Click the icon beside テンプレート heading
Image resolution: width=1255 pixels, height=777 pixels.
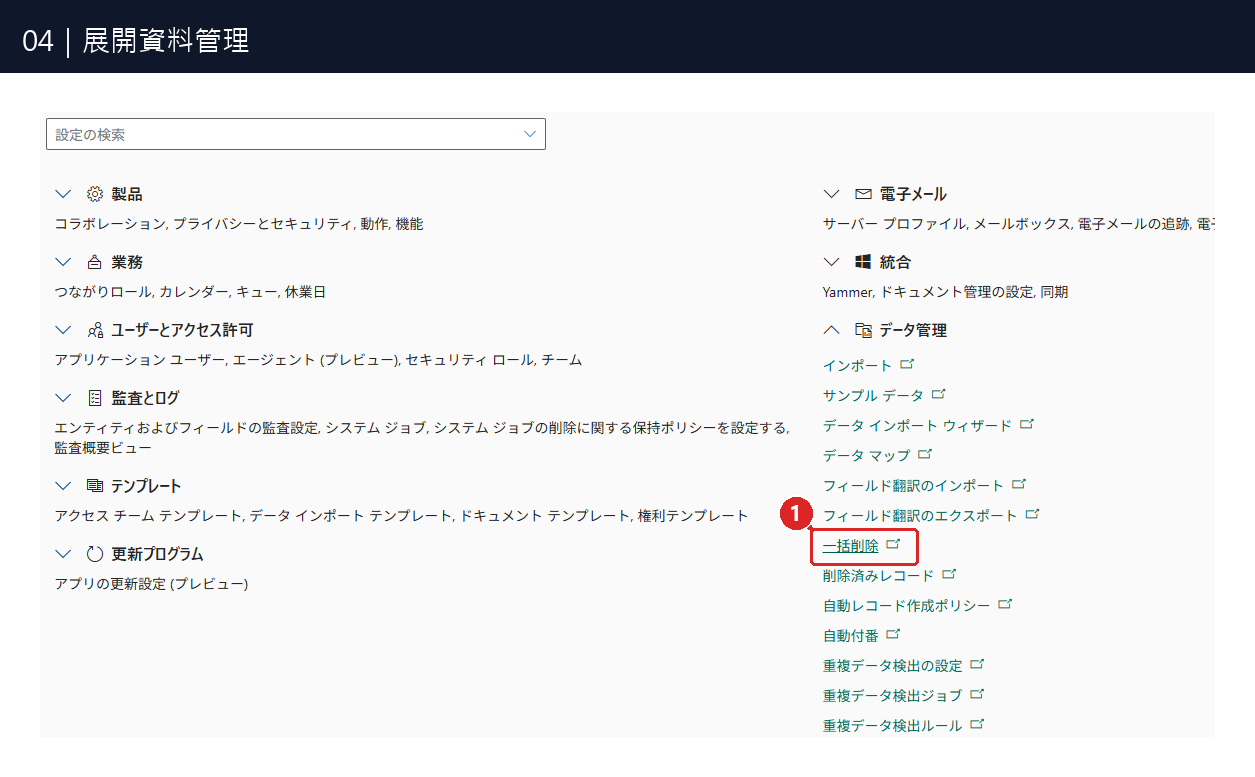click(x=95, y=486)
